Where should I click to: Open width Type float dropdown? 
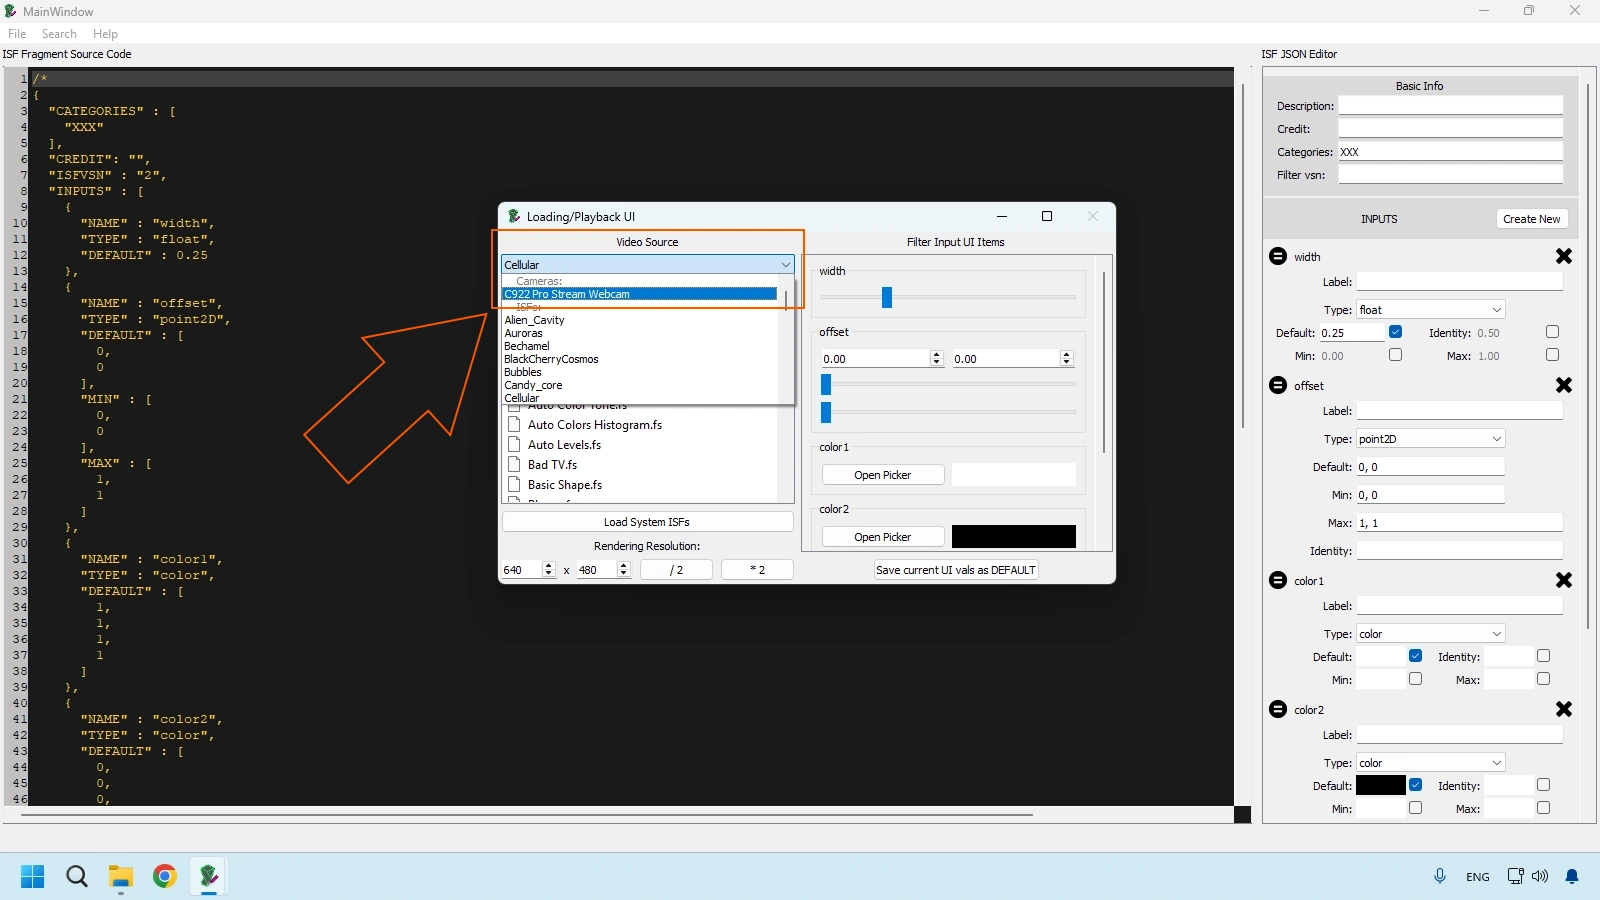1431,310
